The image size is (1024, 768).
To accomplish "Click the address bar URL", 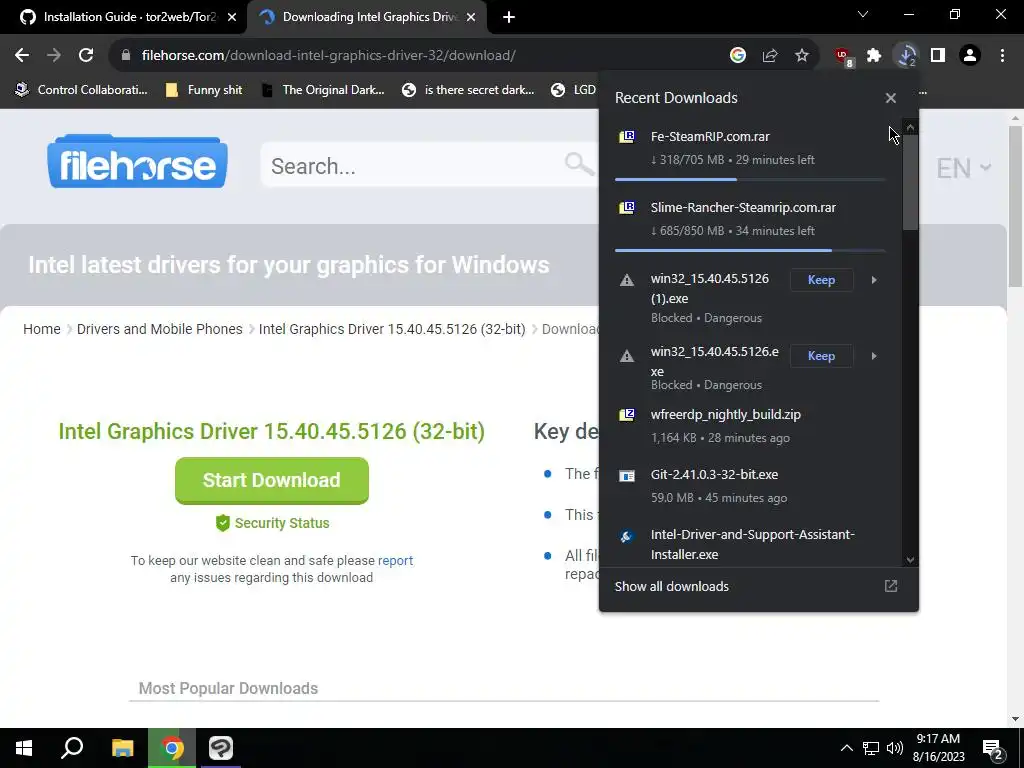I will coord(328,56).
